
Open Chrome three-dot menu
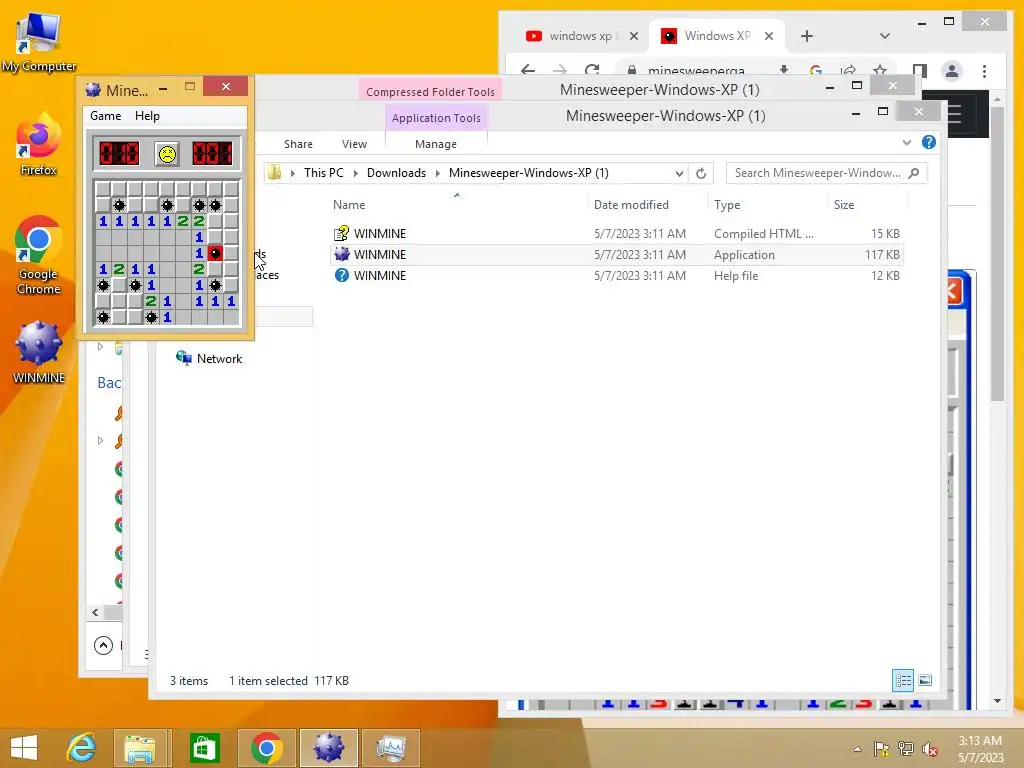[x=984, y=71]
